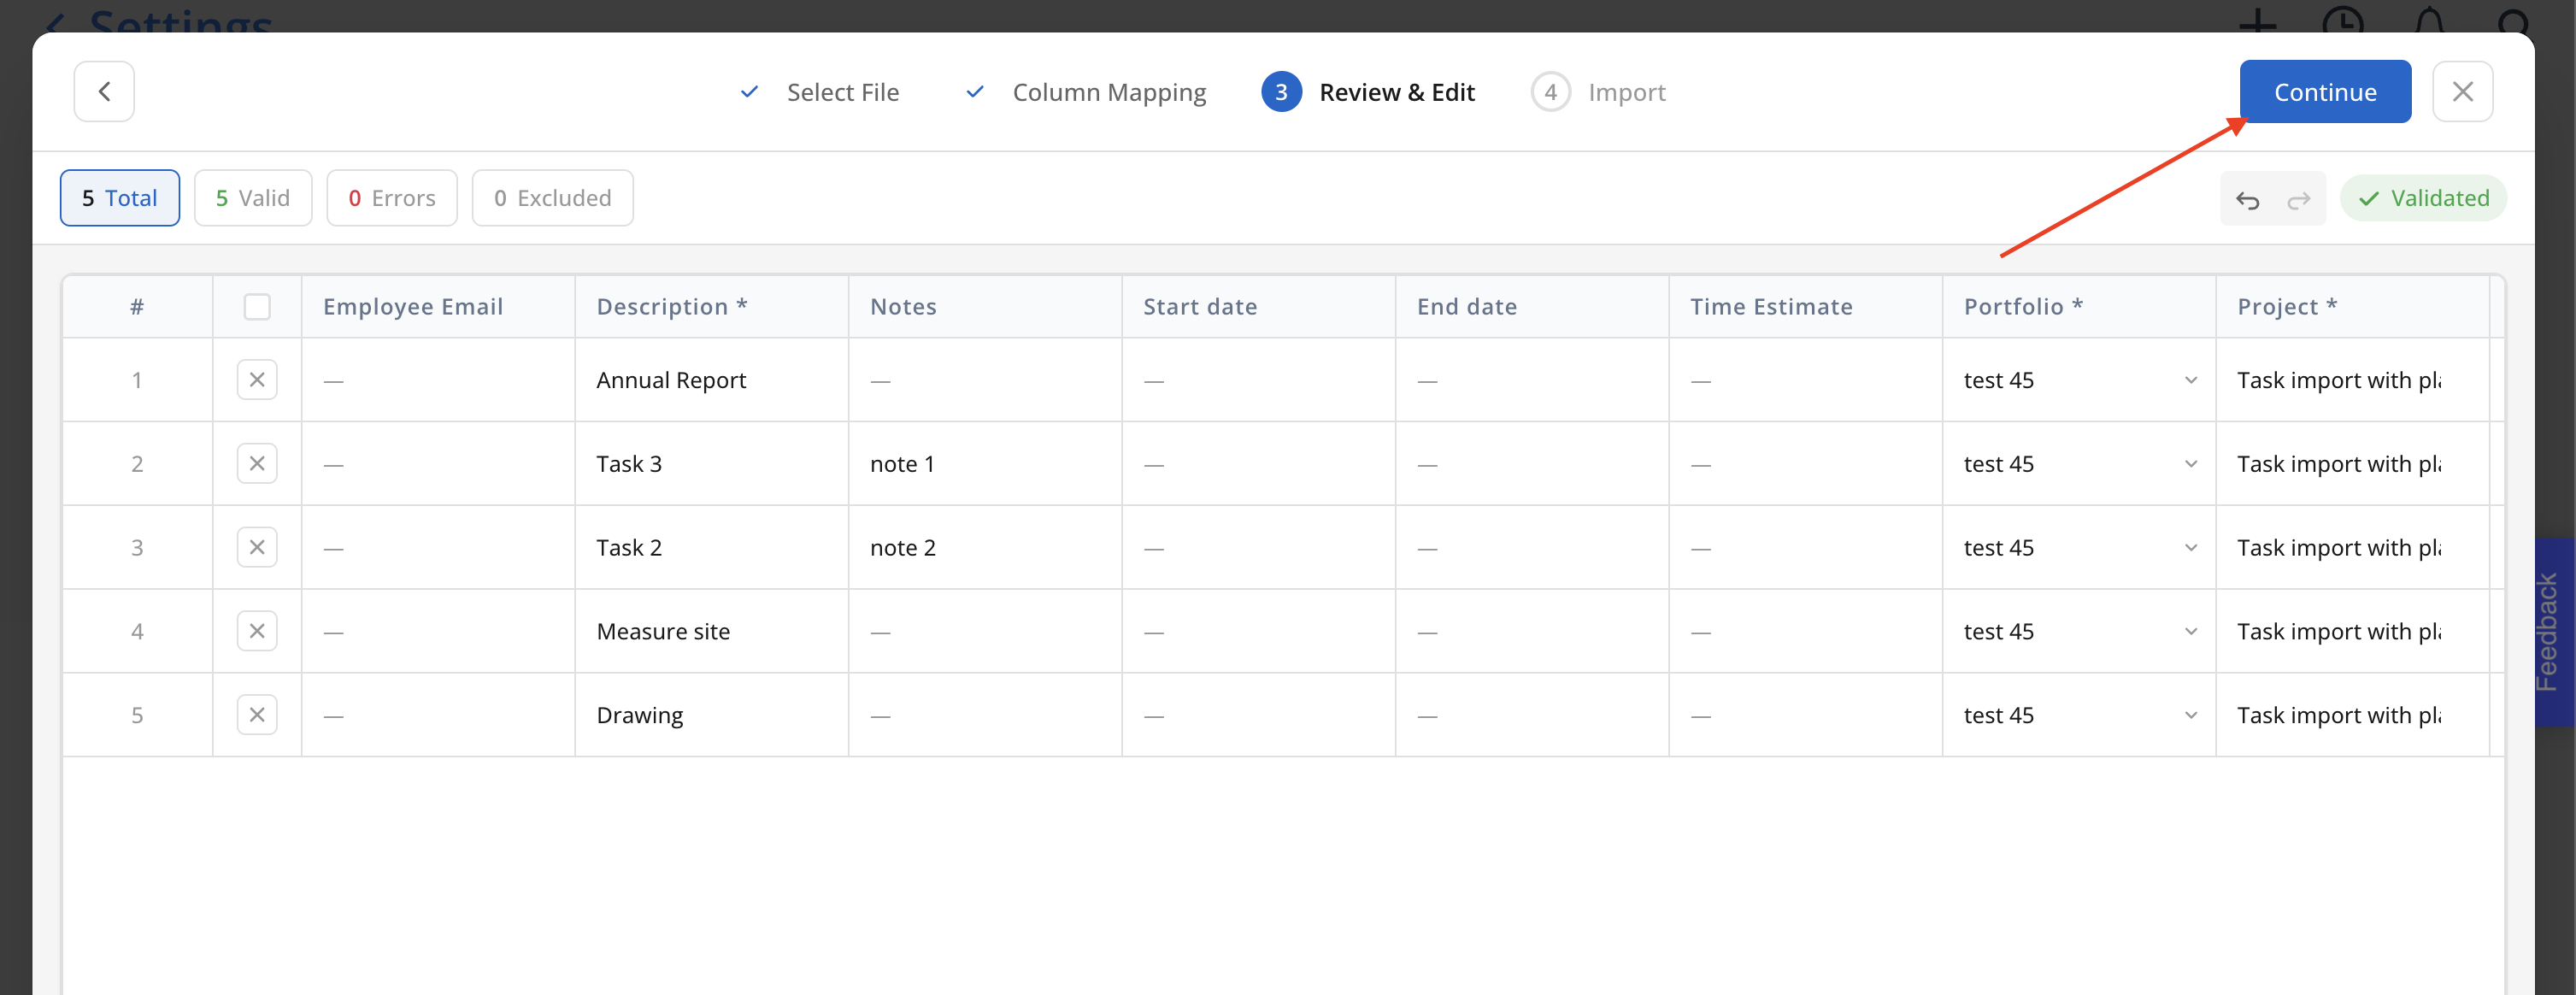Viewport: 2576px width, 995px height.
Task: Check the select-all header checkbox
Action: (257, 307)
